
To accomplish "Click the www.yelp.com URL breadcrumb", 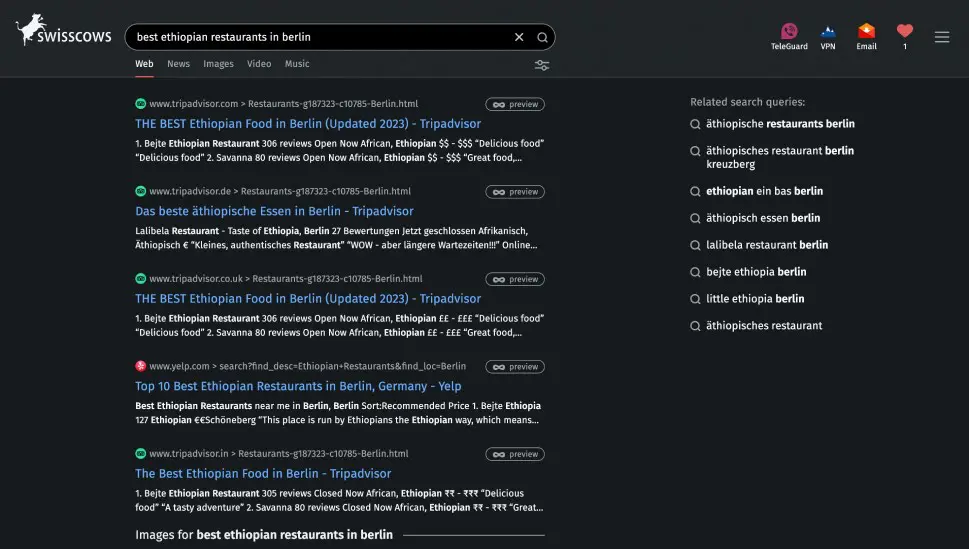I will pyautogui.click(x=307, y=366).
